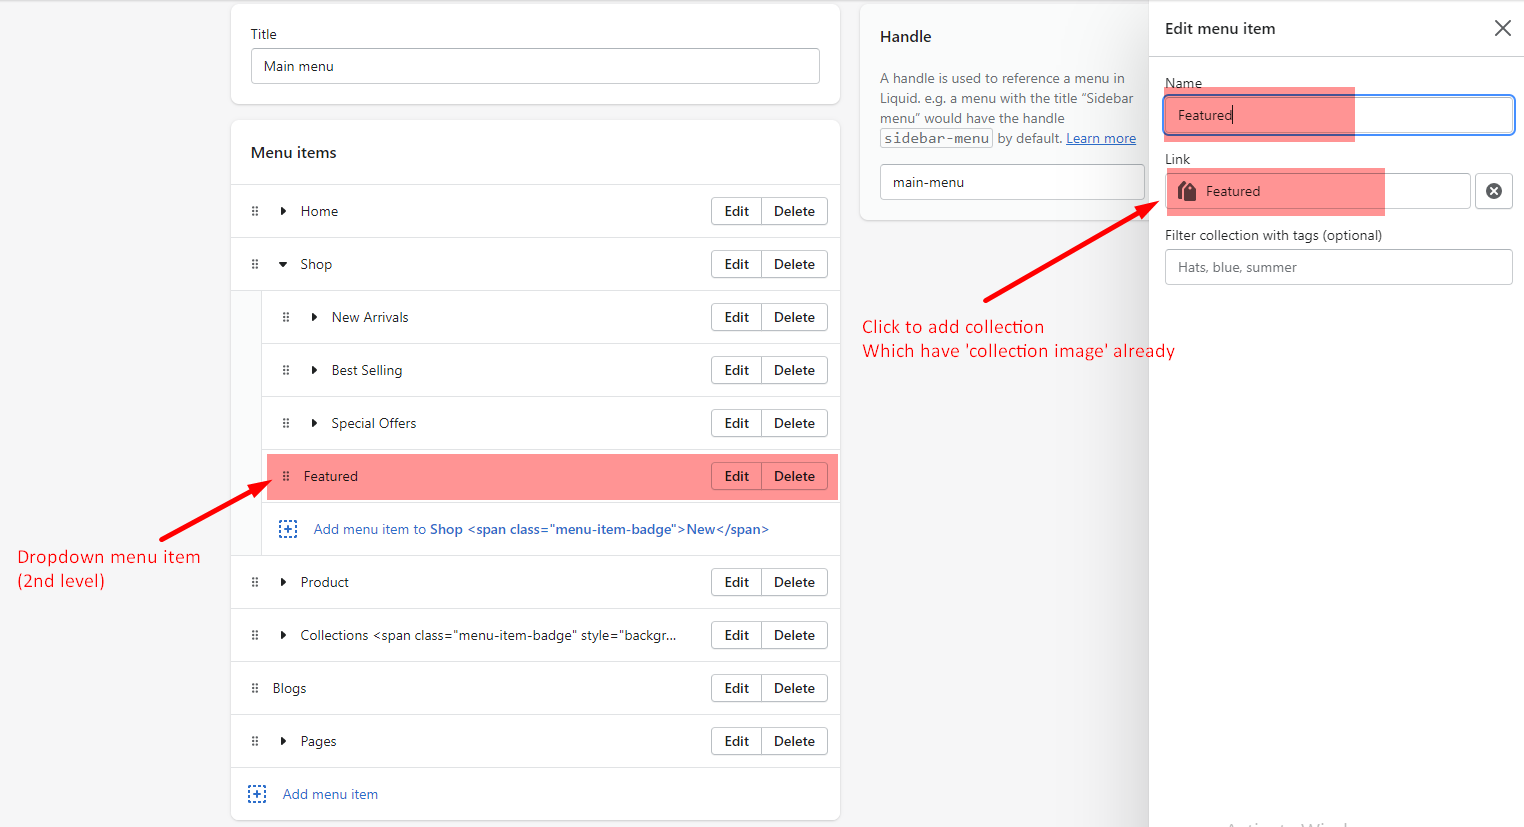1524x827 pixels.
Task: Close the Edit menu item panel
Action: (1502, 28)
